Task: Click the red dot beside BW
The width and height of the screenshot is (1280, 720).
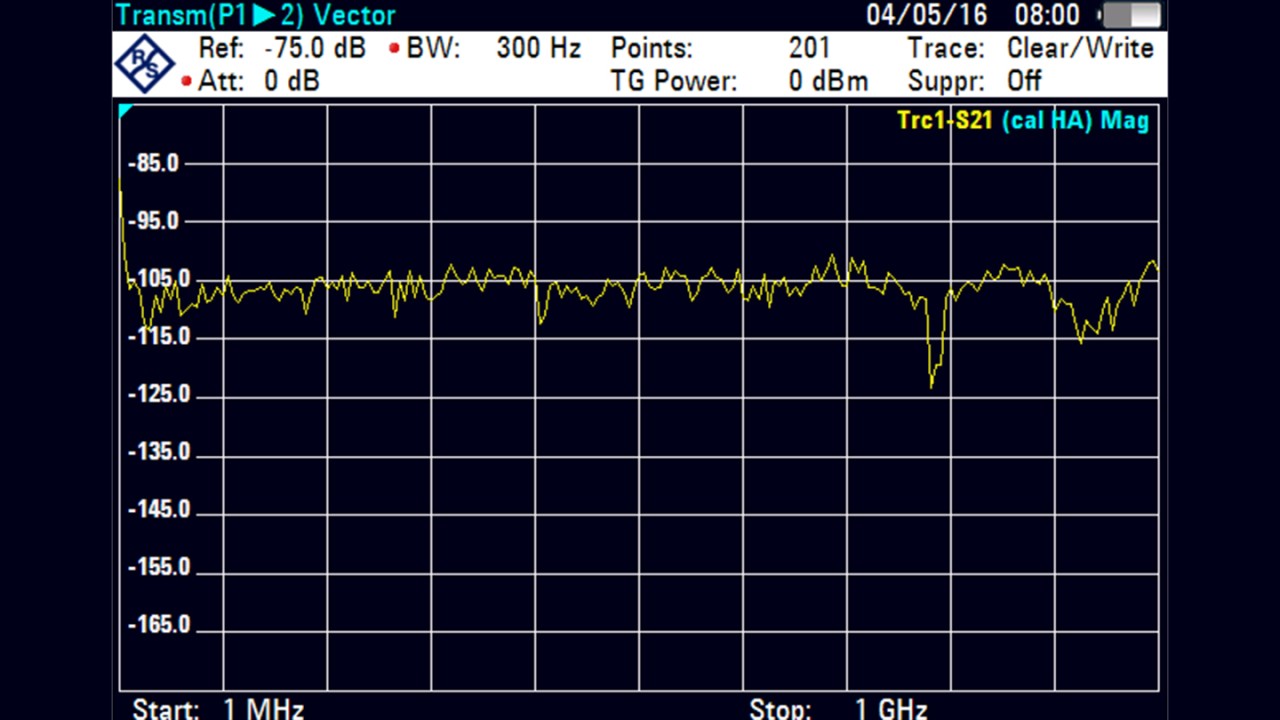Action: pyautogui.click(x=395, y=48)
